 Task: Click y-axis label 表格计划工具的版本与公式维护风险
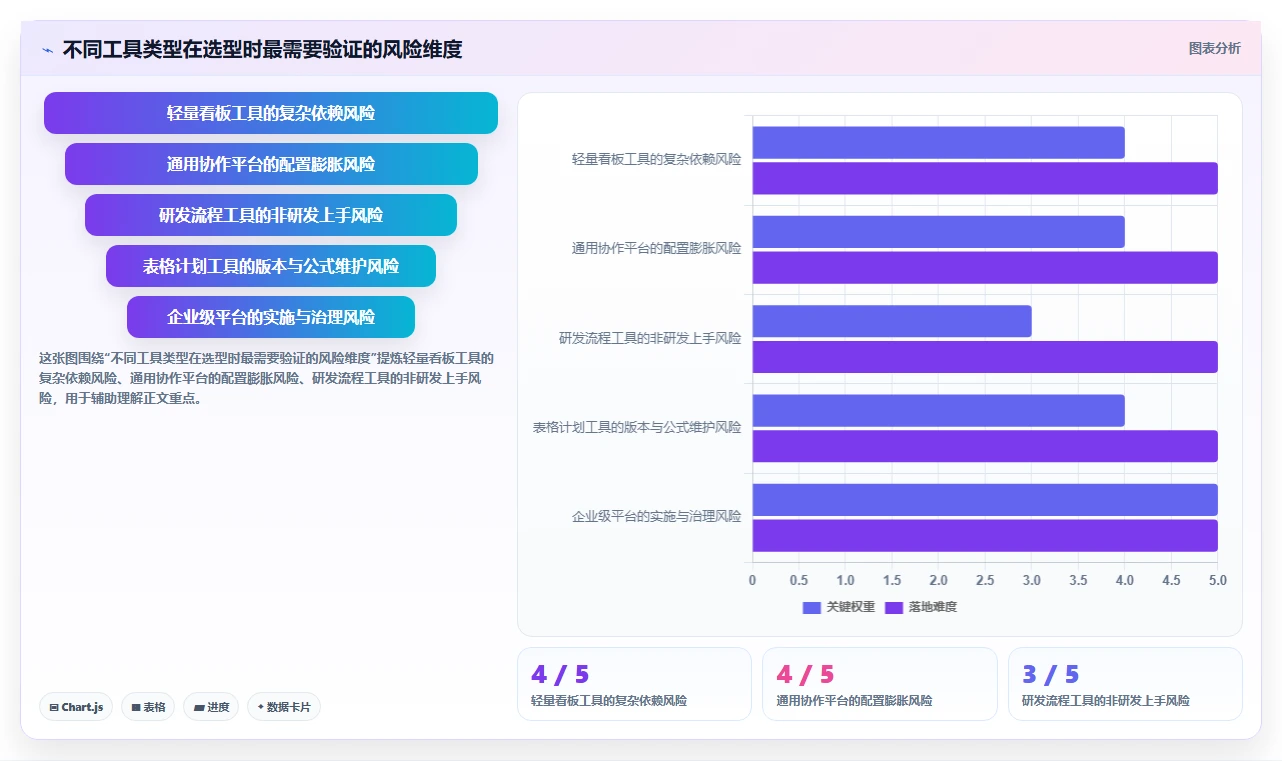click(x=637, y=427)
